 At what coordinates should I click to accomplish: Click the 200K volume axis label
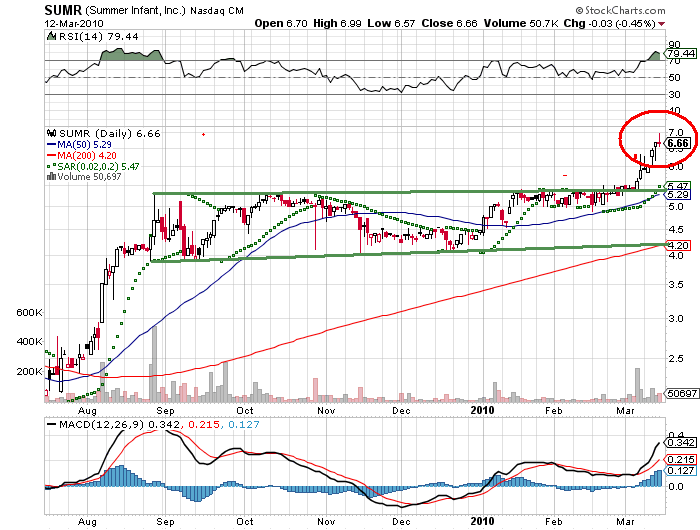click(x=29, y=371)
